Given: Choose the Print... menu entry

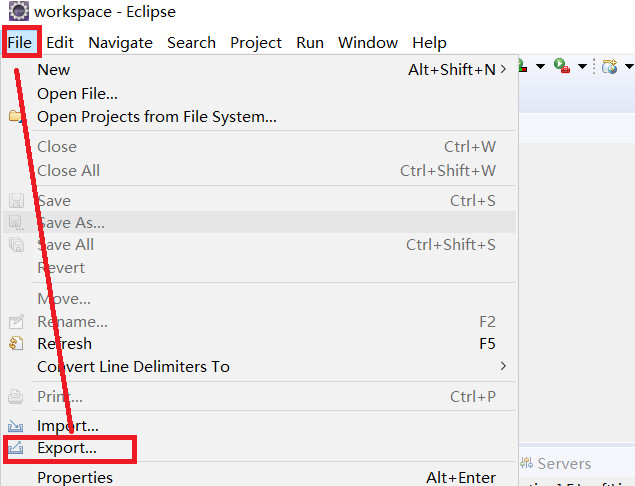Looking at the screenshot, I should pyautogui.click(x=259, y=396).
